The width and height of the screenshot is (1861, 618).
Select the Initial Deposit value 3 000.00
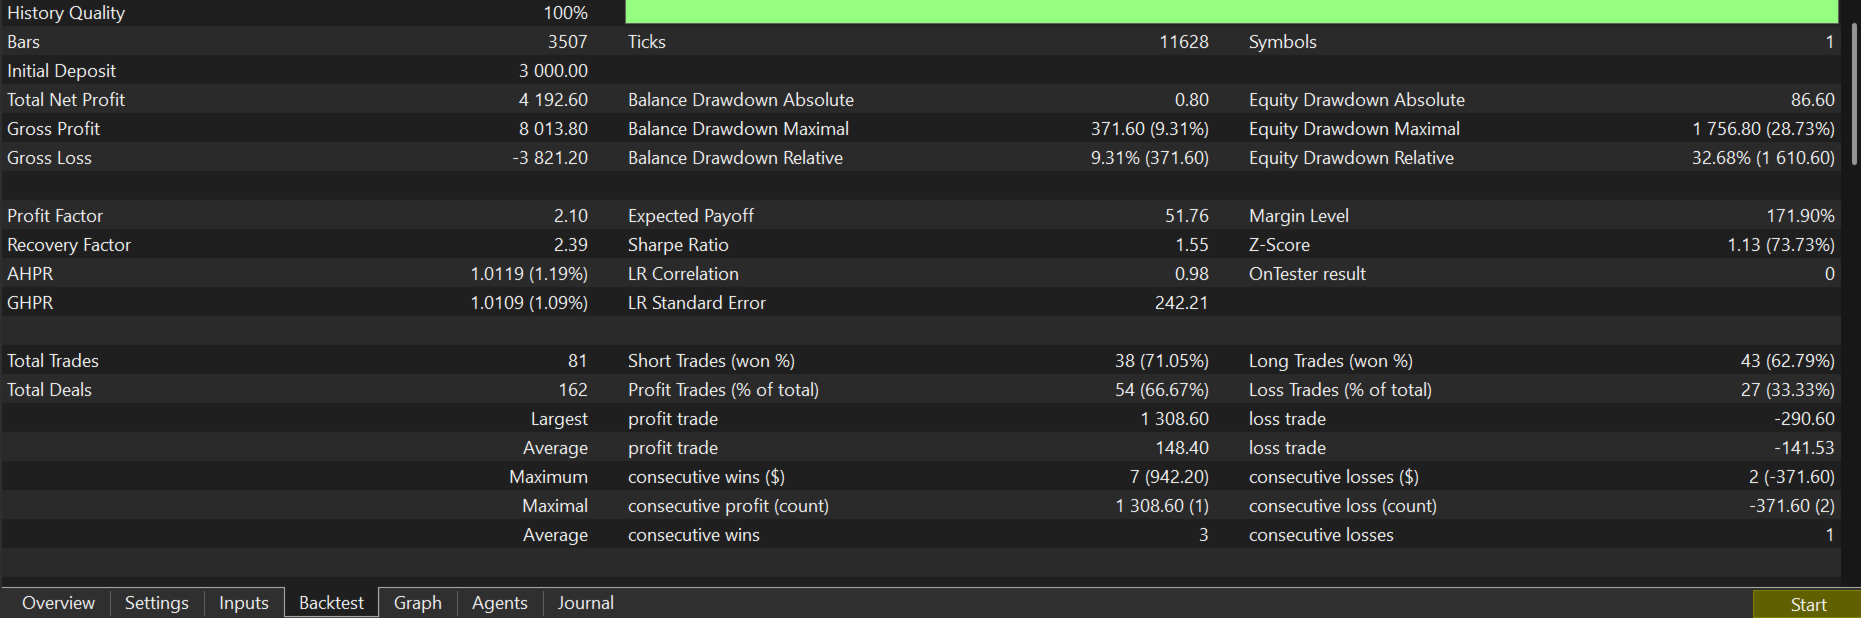point(553,71)
